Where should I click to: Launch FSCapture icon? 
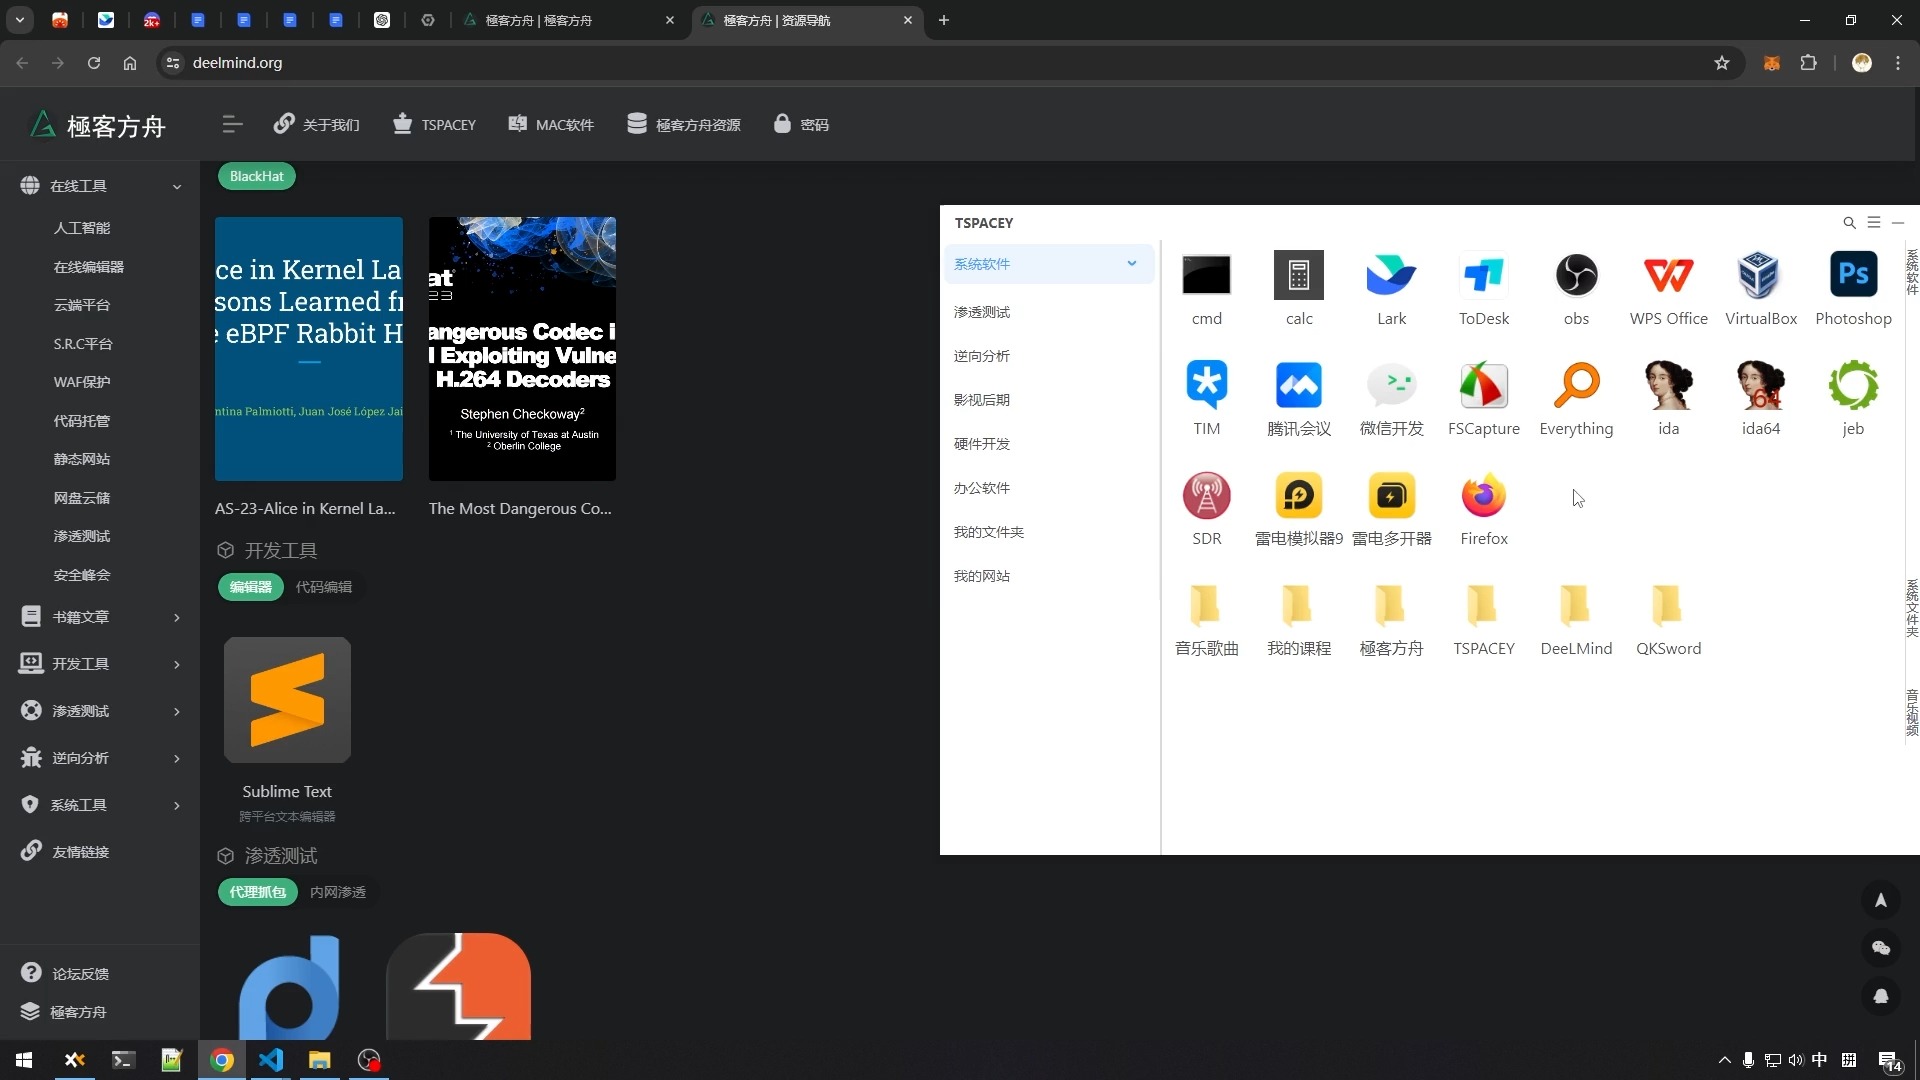pyautogui.click(x=1483, y=386)
